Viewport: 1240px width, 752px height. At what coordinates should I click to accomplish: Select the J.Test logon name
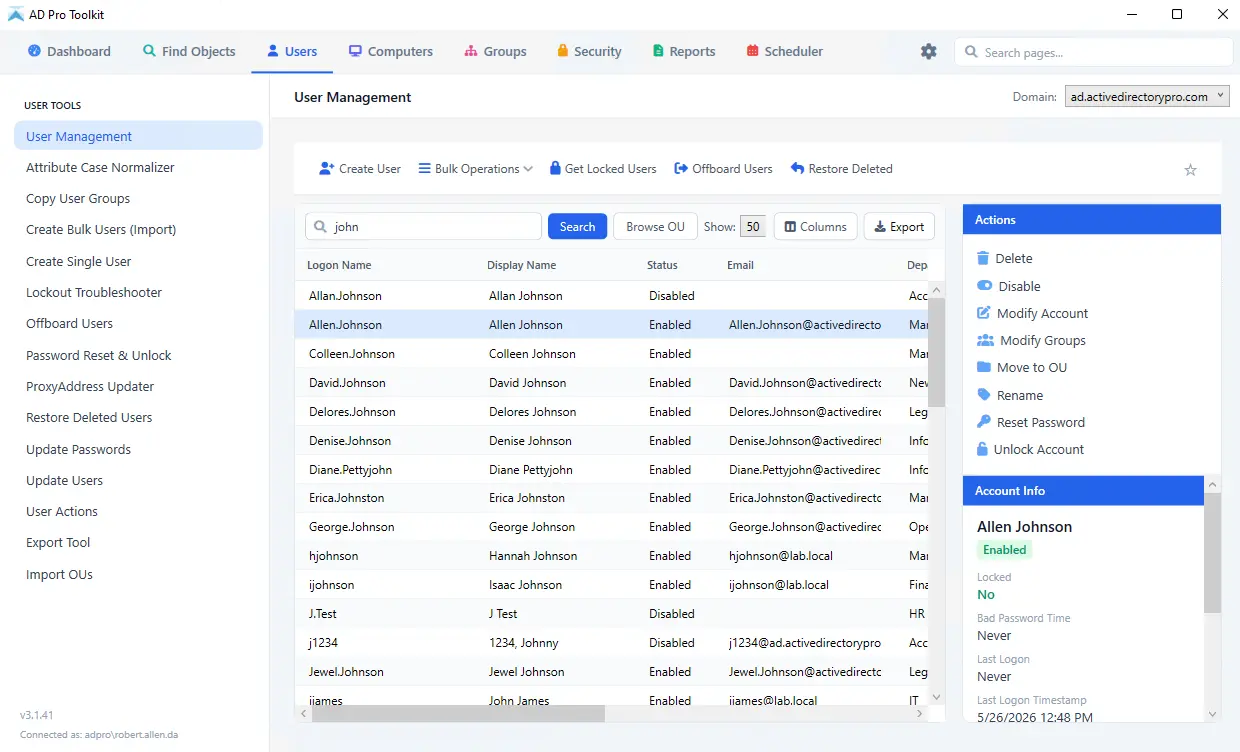click(323, 614)
